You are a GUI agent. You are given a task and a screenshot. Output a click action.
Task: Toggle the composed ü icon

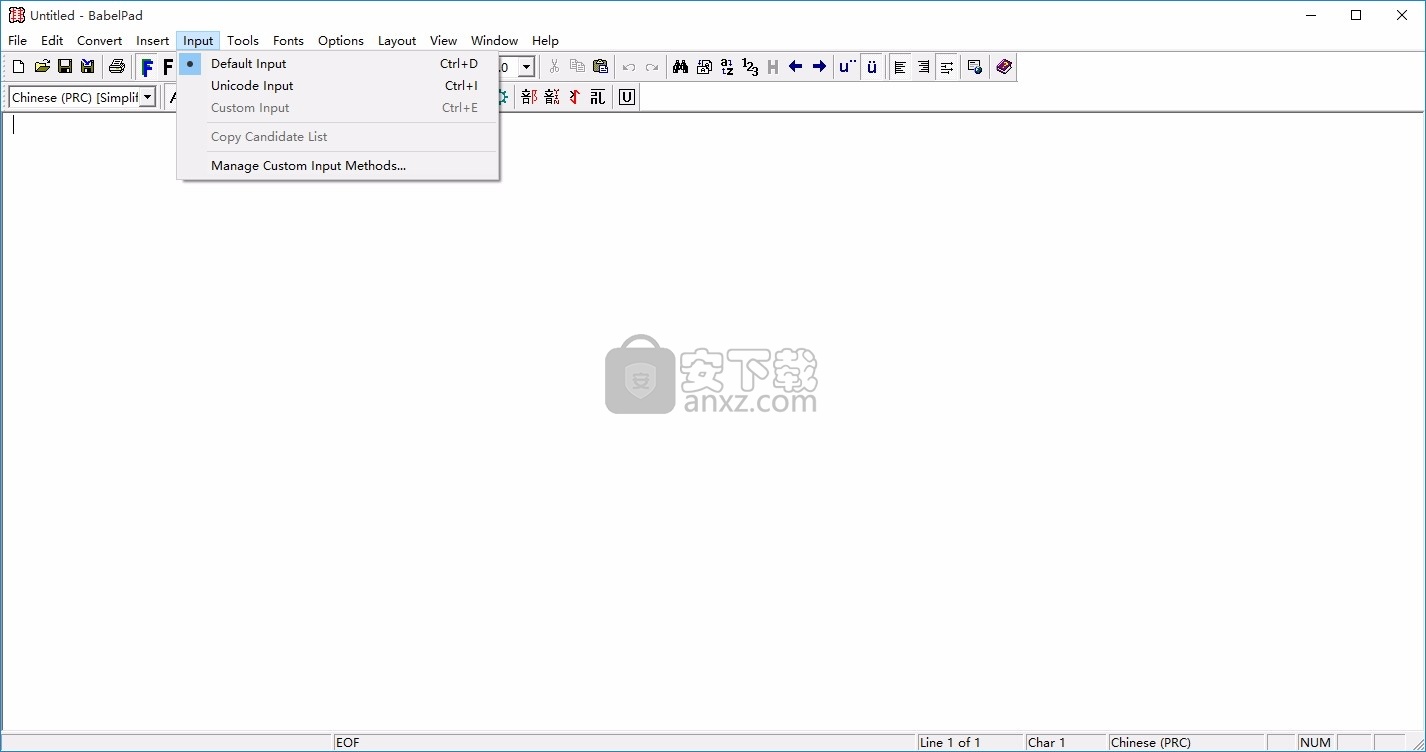[x=872, y=67]
